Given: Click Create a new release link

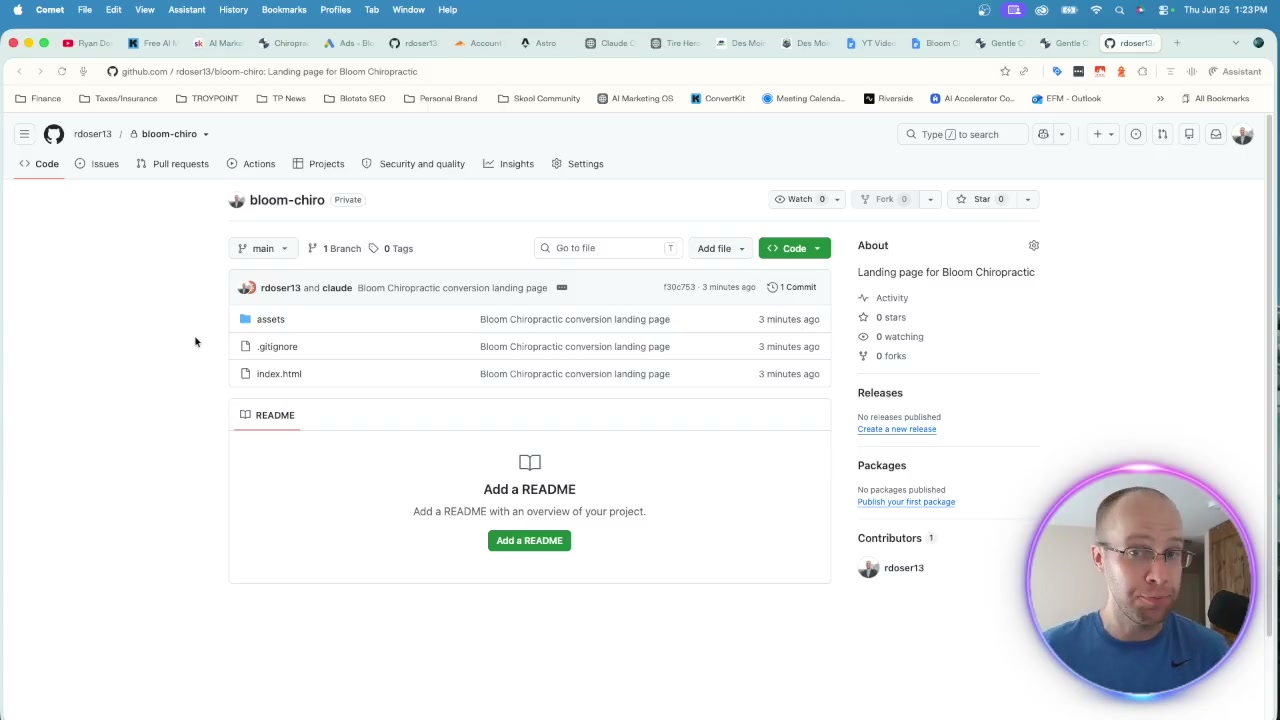Looking at the screenshot, I should [897, 429].
